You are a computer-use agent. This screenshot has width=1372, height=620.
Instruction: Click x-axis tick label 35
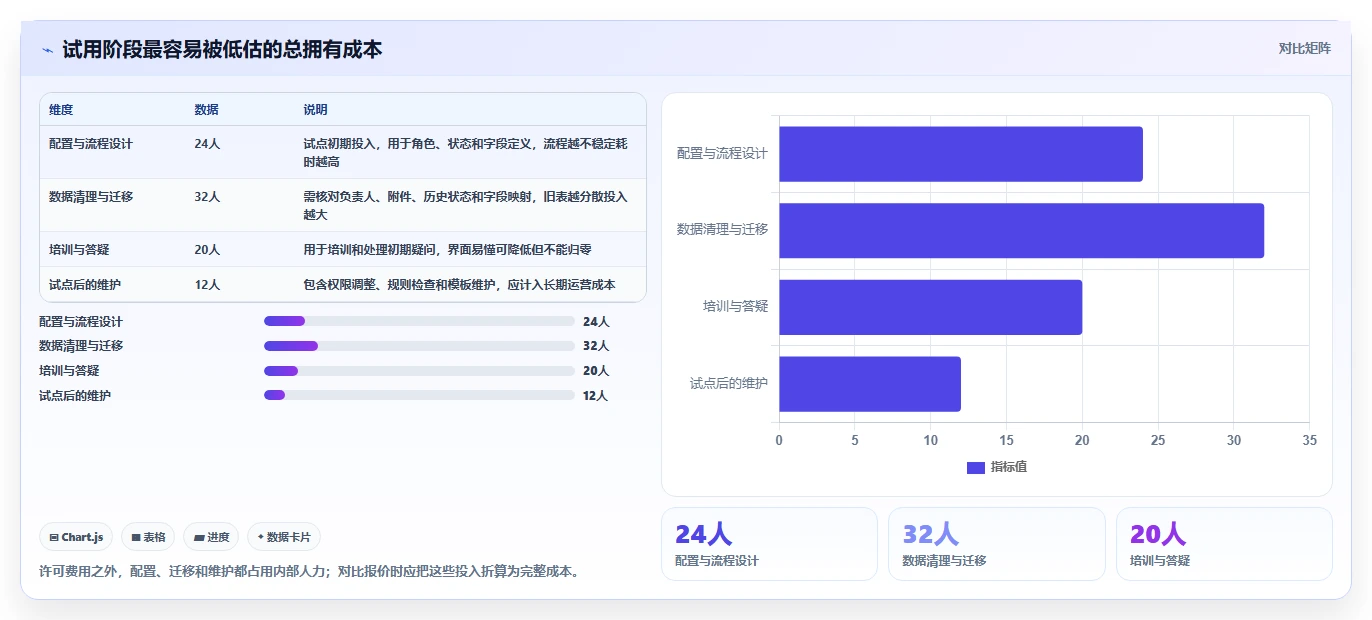click(x=1310, y=440)
